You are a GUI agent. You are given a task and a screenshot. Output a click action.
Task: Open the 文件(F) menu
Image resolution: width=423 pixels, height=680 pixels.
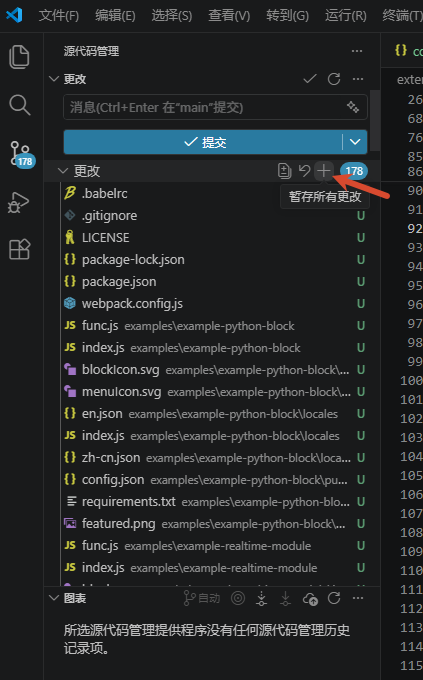pos(59,16)
